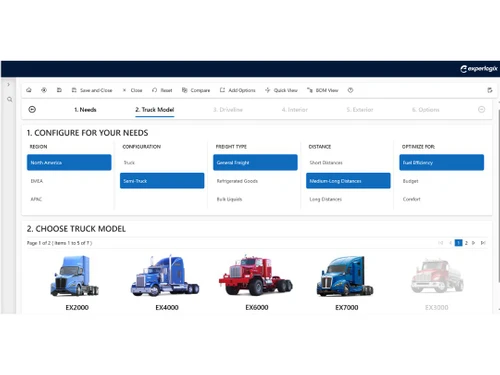The image size is (500, 375).
Task: Click the save disk icon in the toolbar
Action: pos(59,90)
